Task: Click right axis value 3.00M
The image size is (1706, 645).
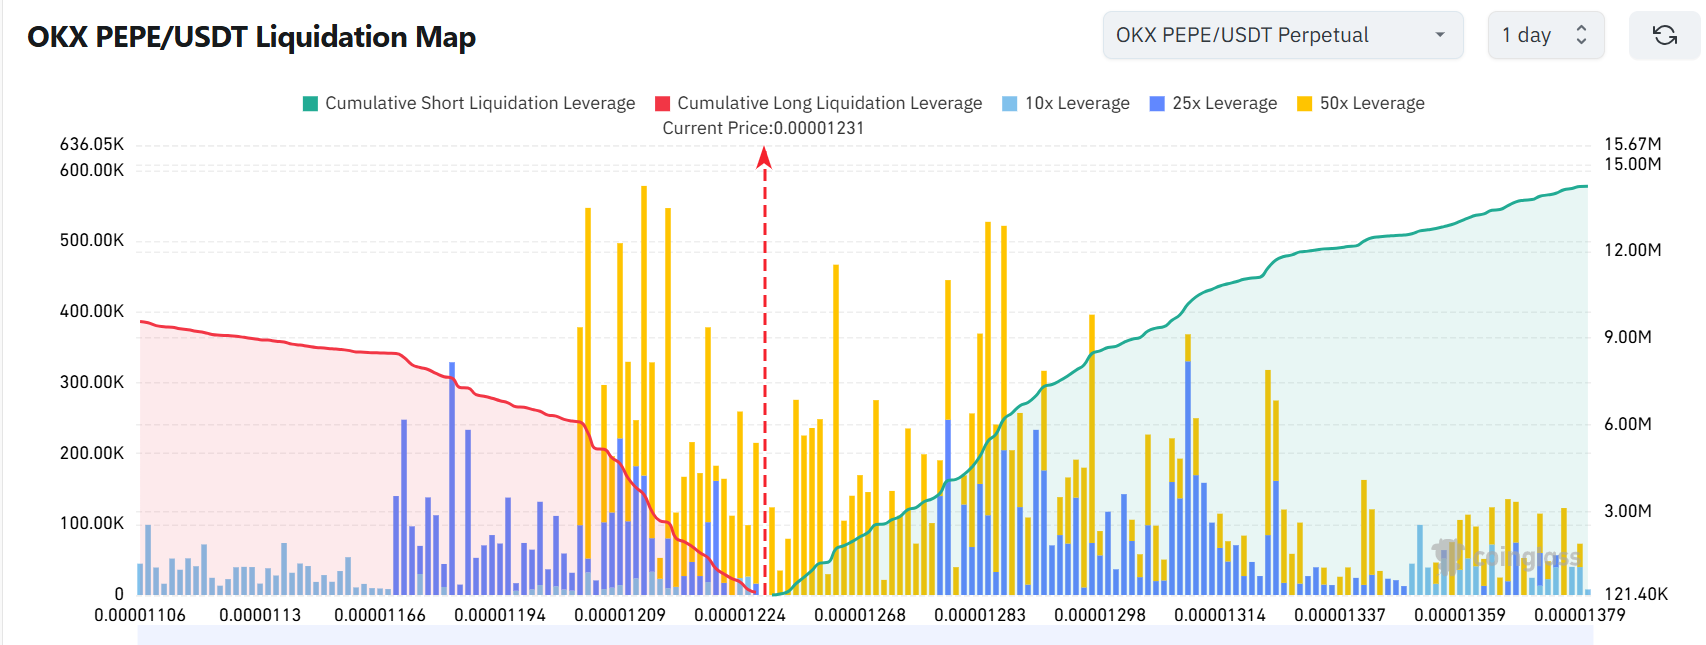Action: (1628, 511)
